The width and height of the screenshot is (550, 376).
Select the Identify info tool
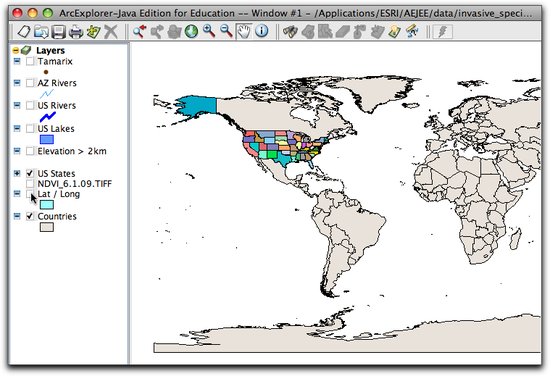[x=262, y=31]
